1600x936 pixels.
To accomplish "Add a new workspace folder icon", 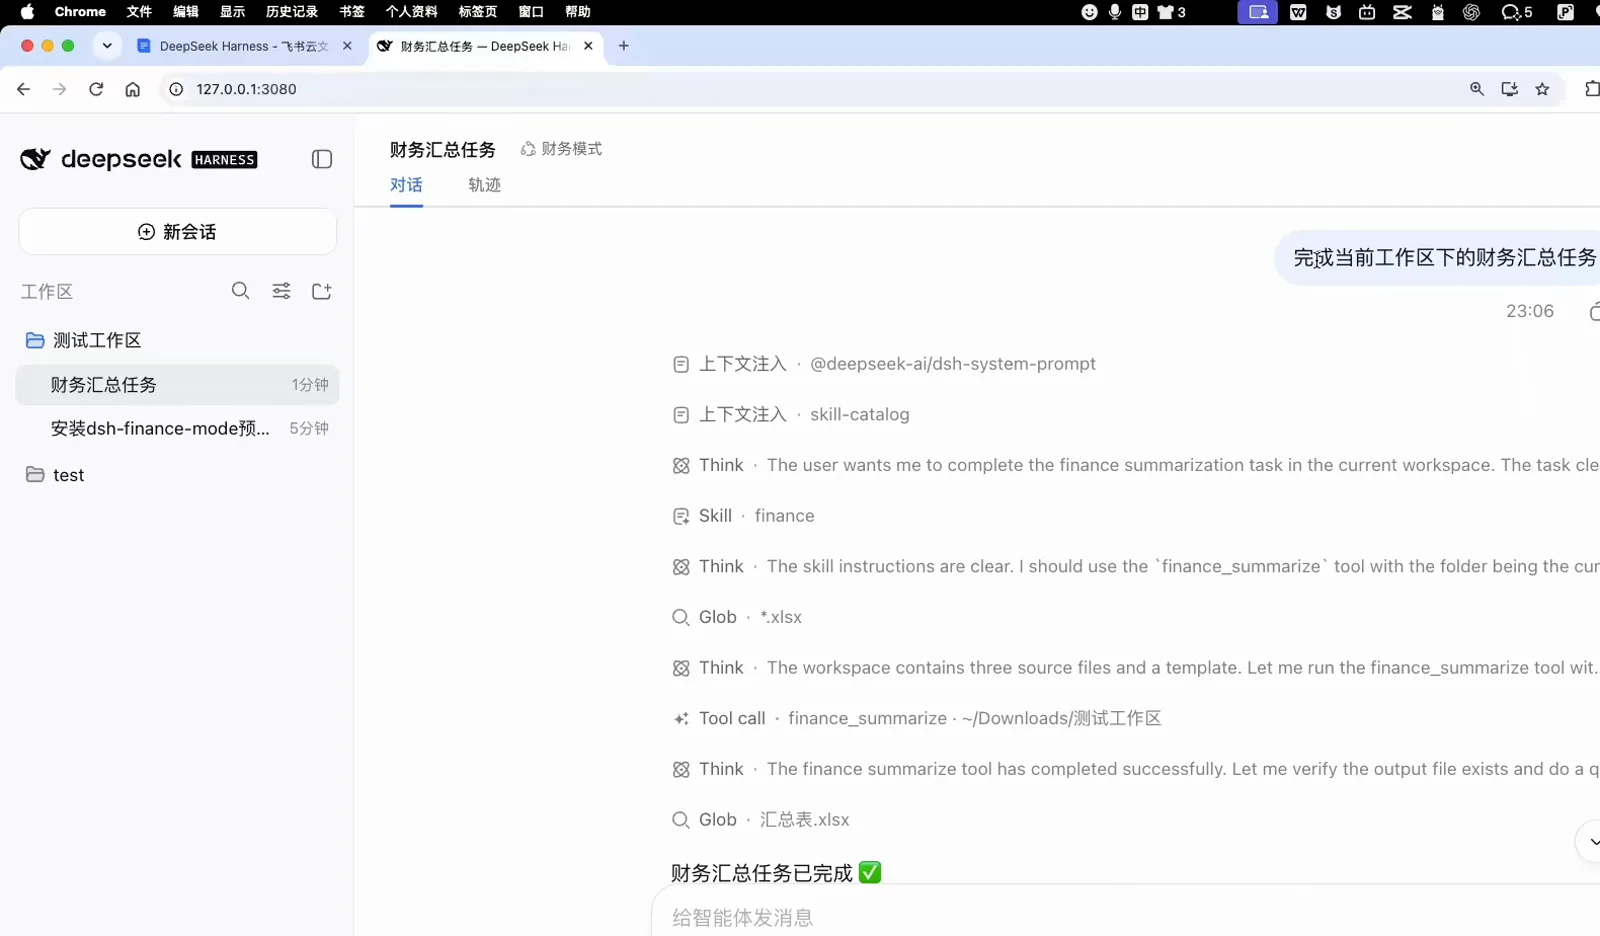I will tap(322, 291).
